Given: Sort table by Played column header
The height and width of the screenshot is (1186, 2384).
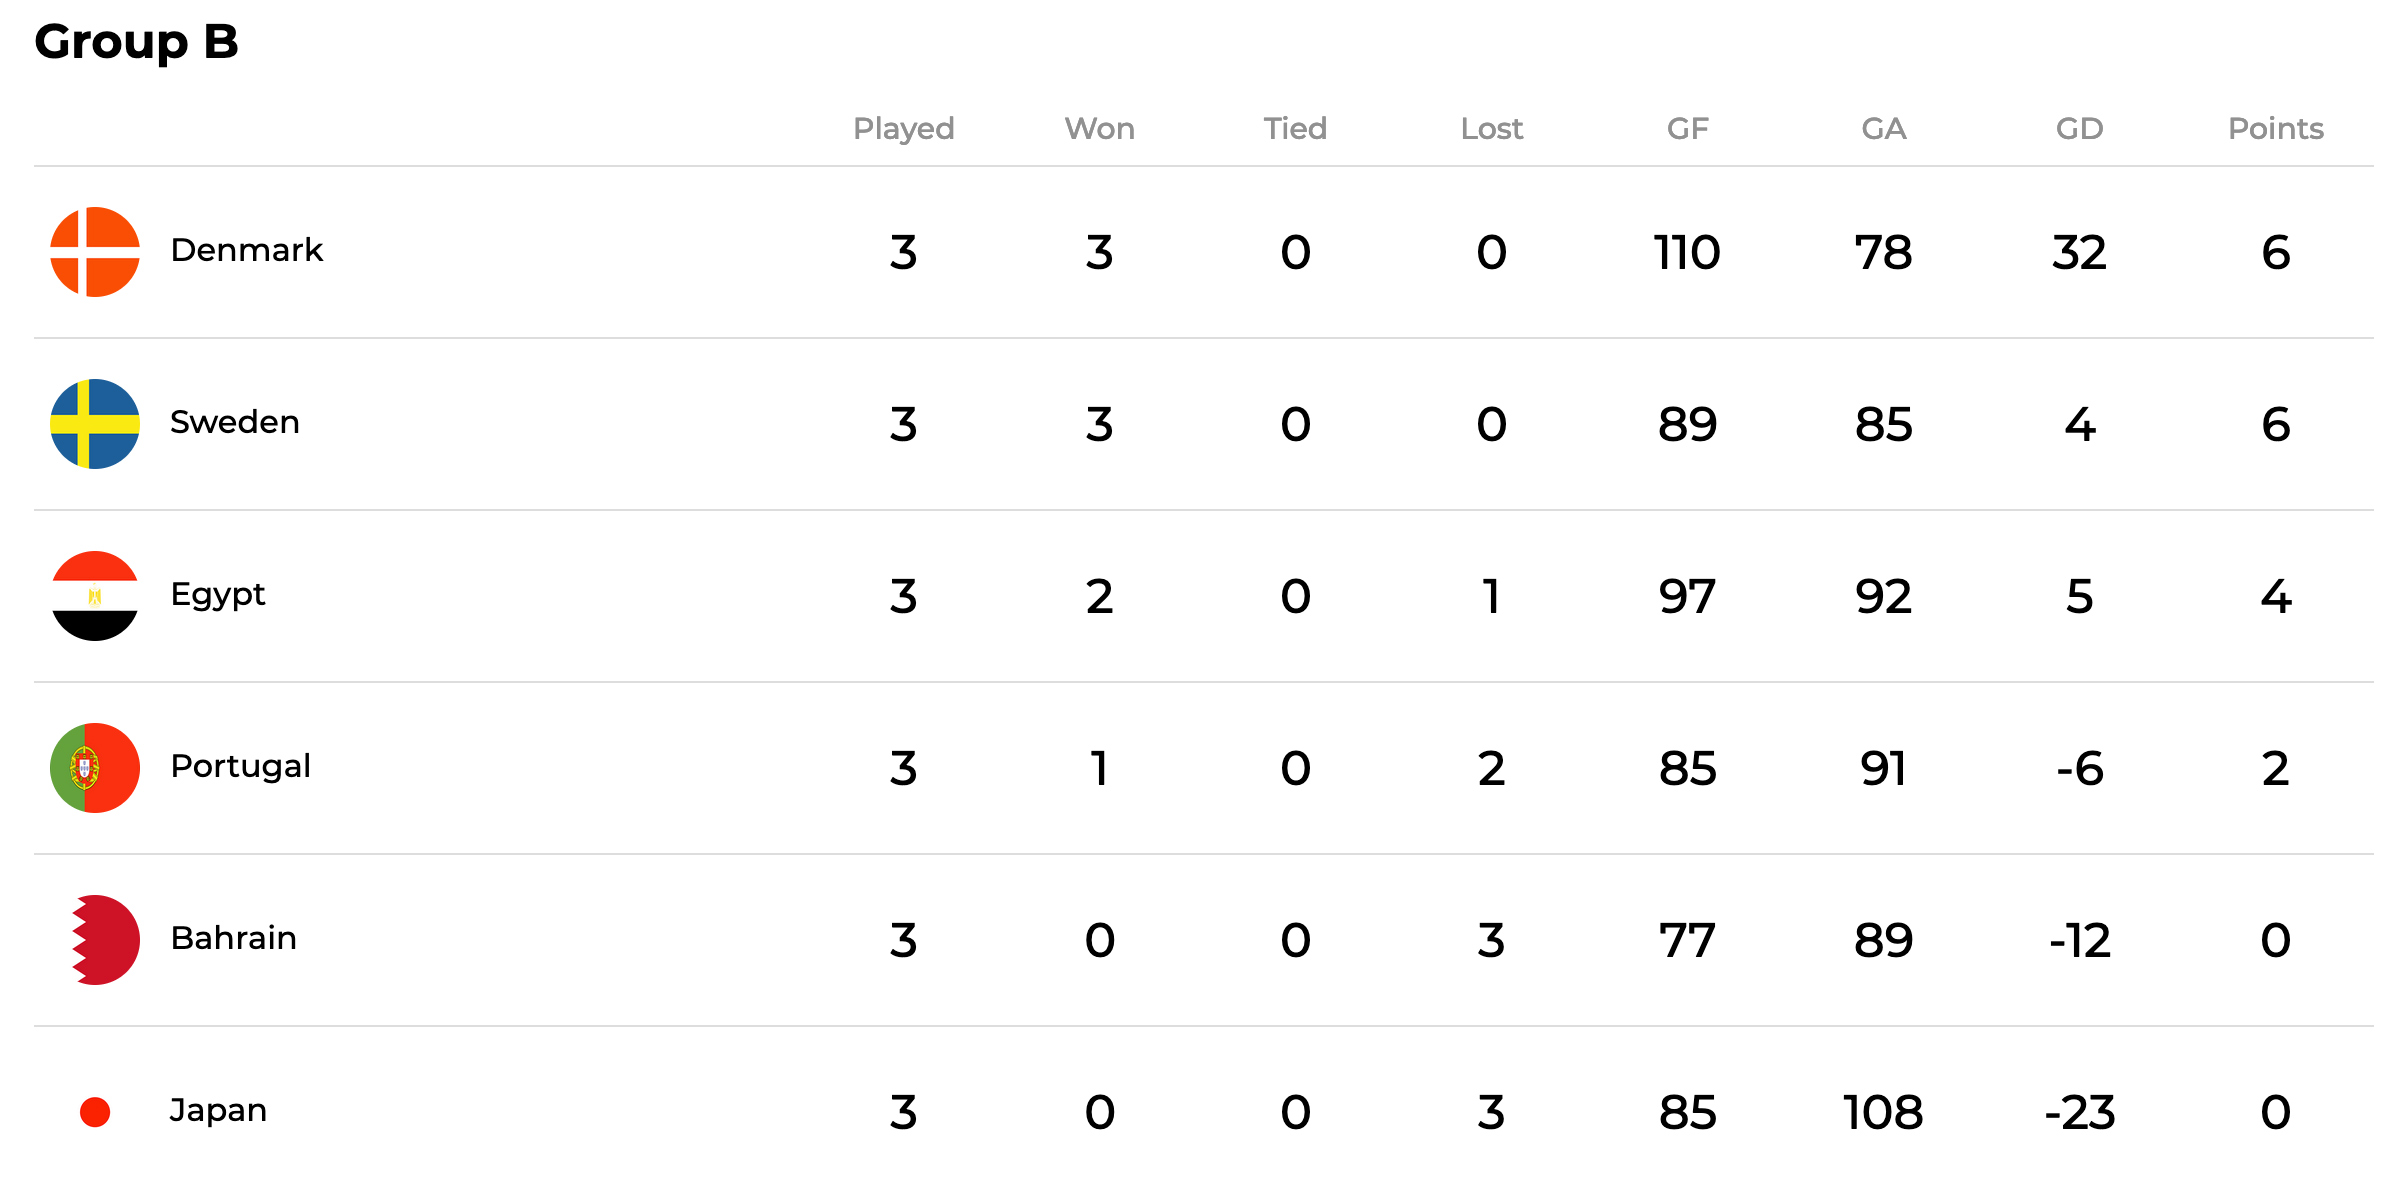Looking at the screenshot, I should coord(904,129).
